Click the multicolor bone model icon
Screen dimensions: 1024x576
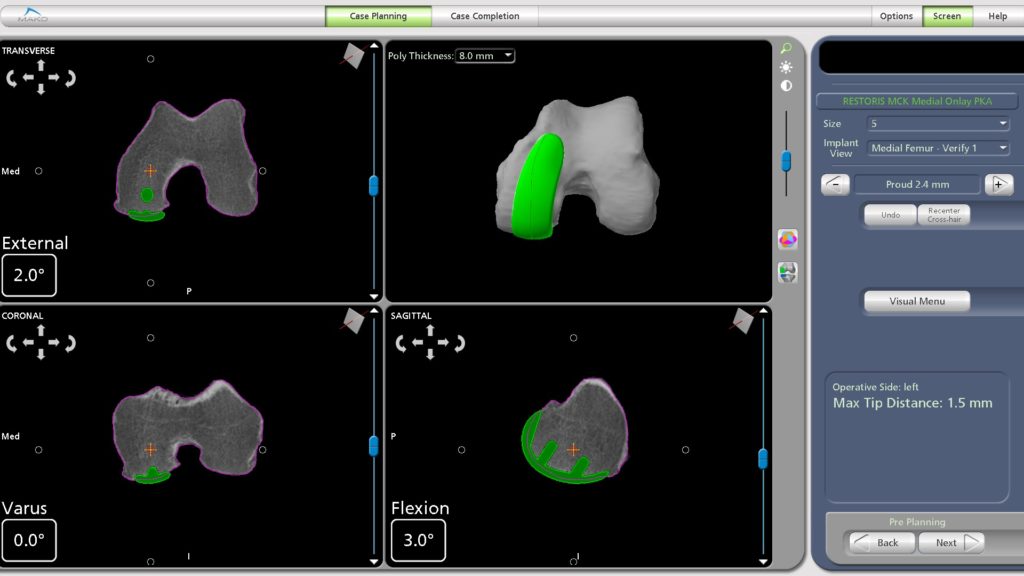tap(788, 239)
